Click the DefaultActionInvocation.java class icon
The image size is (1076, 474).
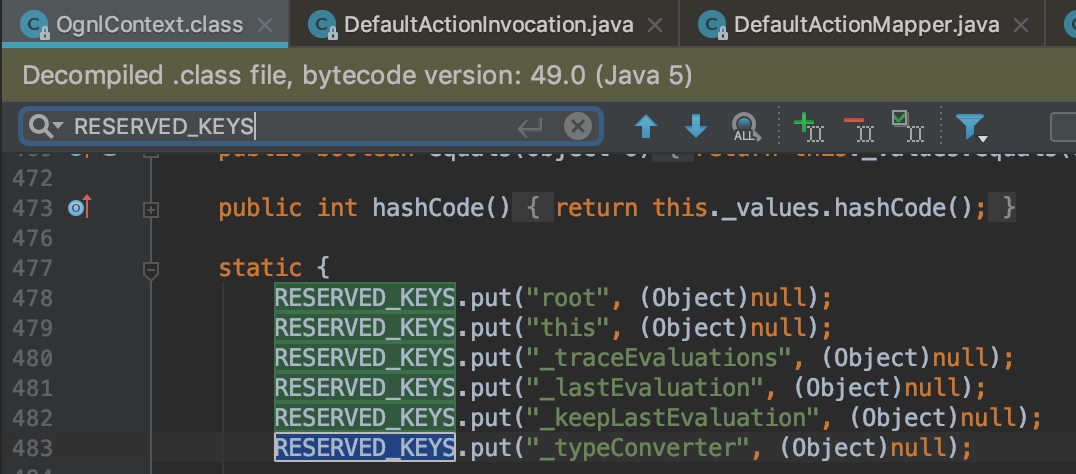point(322,25)
